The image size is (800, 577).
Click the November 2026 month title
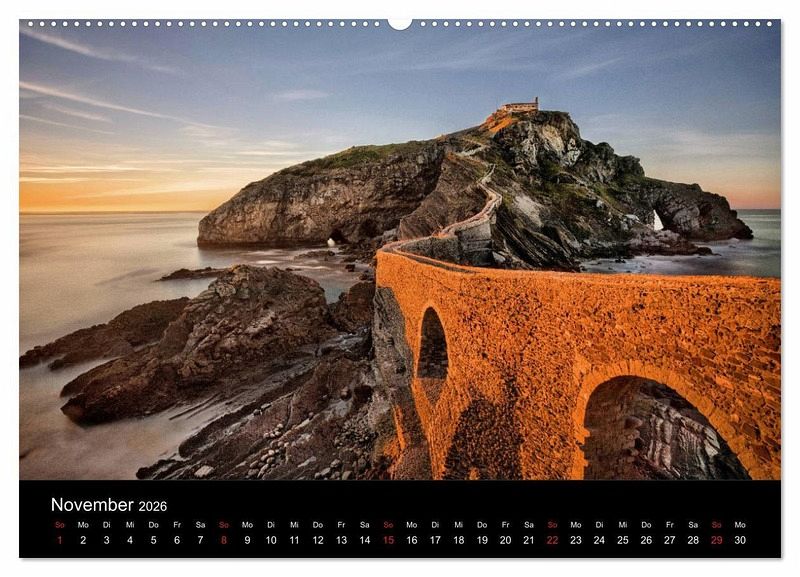coord(109,505)
